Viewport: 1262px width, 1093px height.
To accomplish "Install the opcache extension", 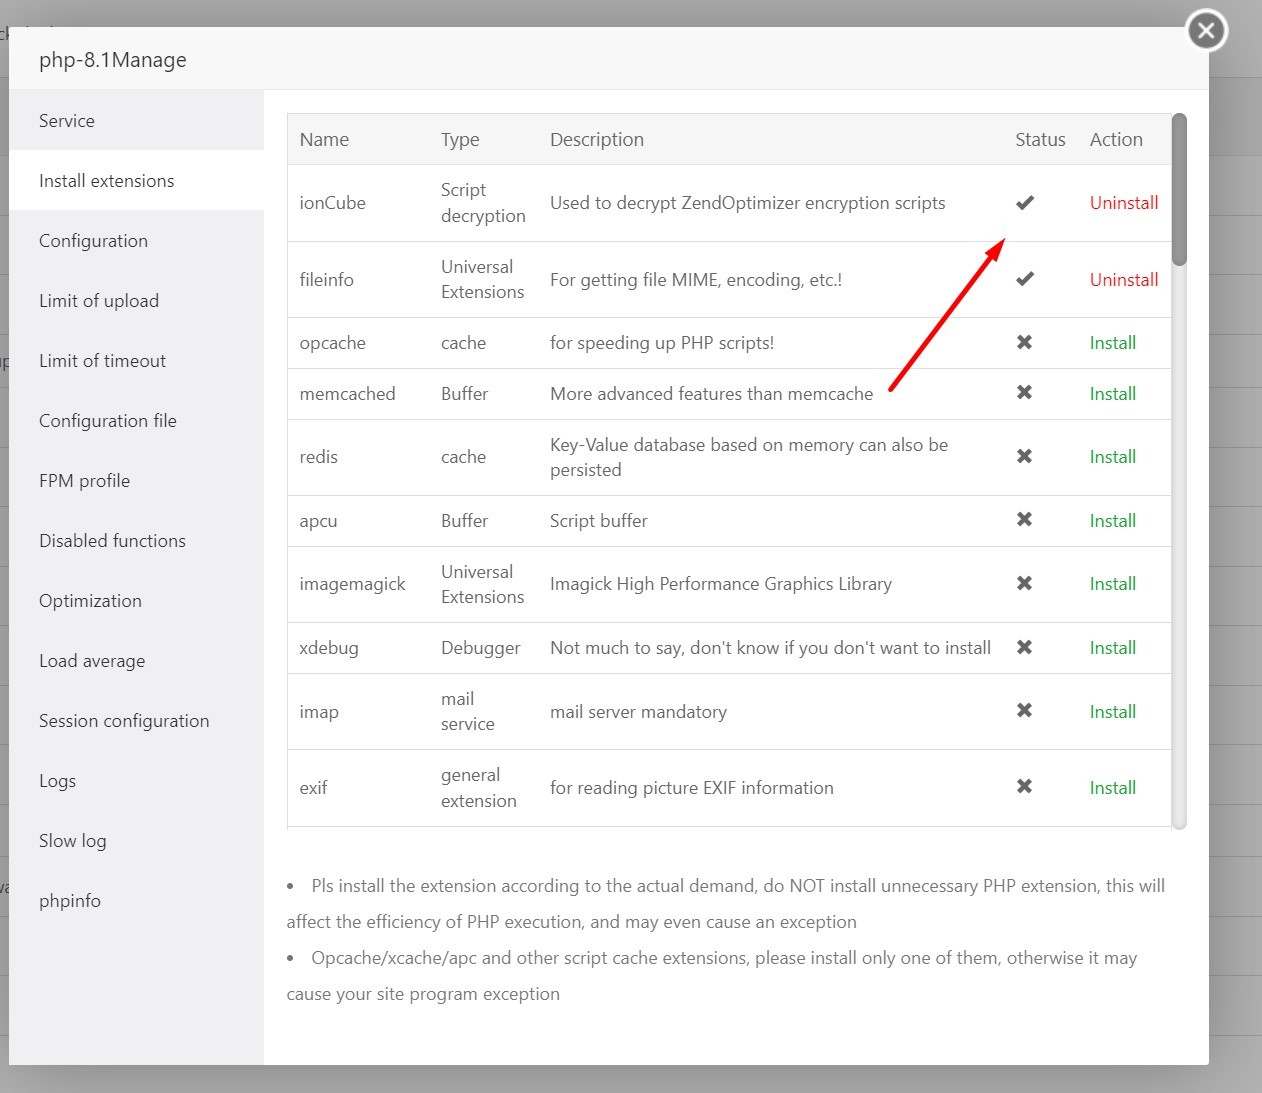I will (1112, 343).
